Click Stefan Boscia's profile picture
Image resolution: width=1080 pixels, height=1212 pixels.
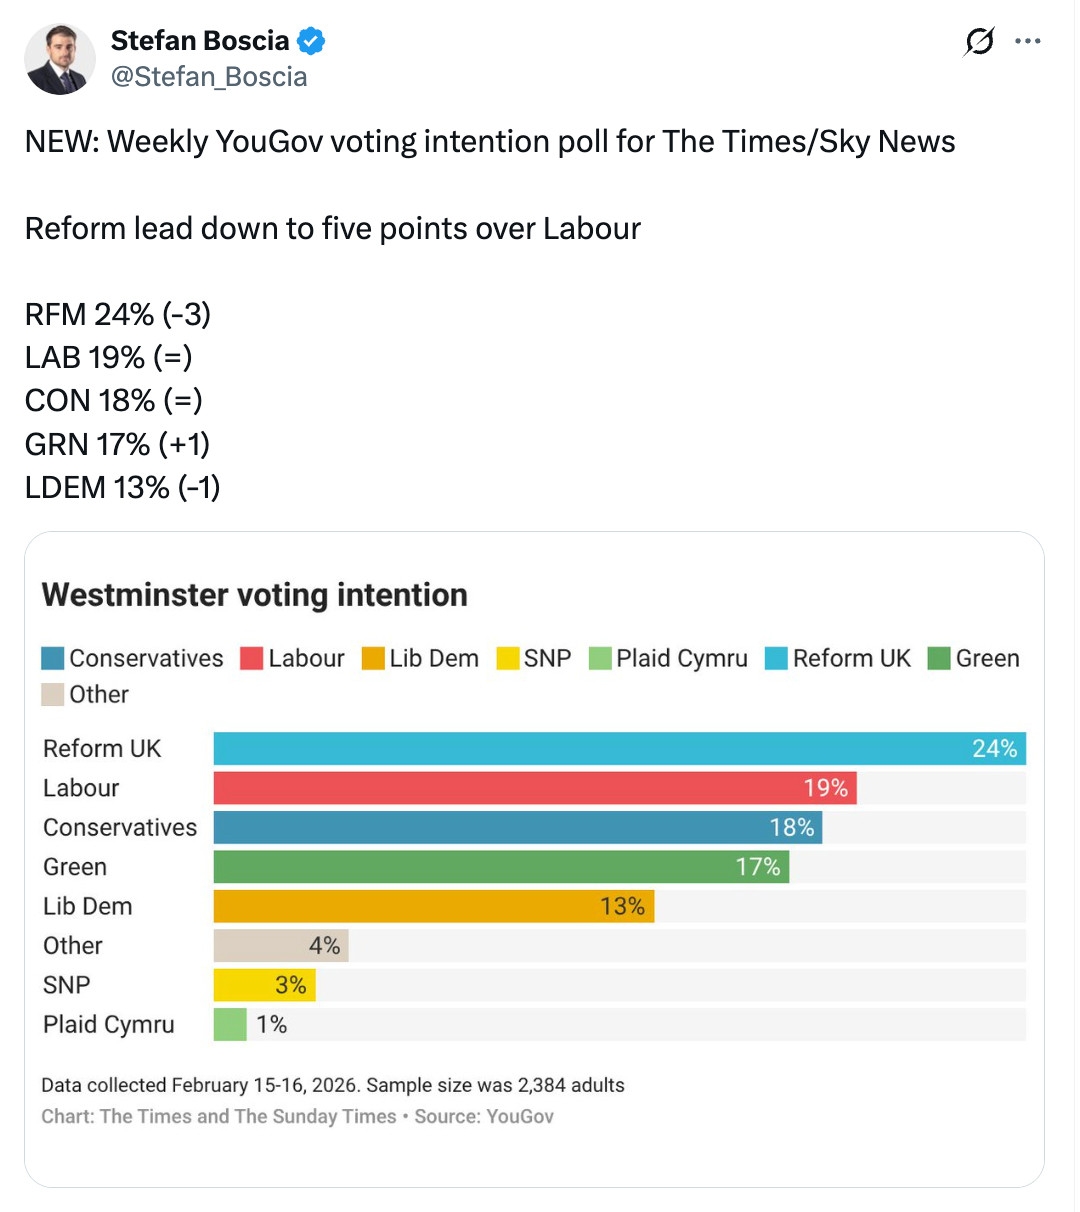60,59
